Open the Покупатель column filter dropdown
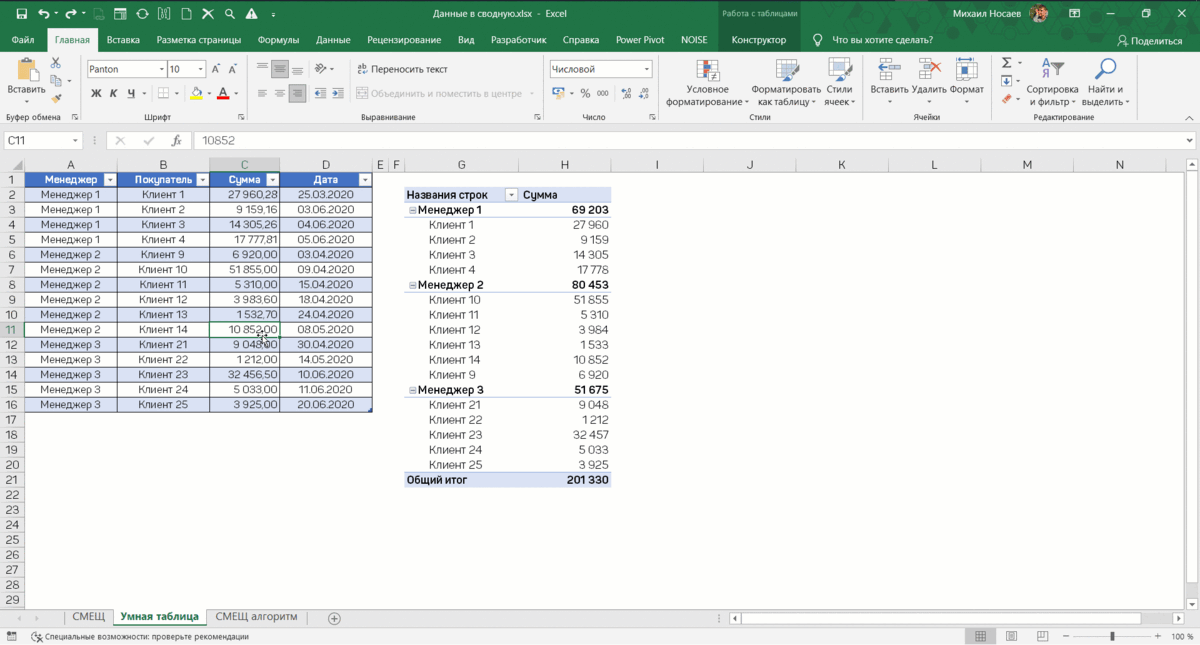The height and width of the screenshot is (645, 1200). (201, 180)
